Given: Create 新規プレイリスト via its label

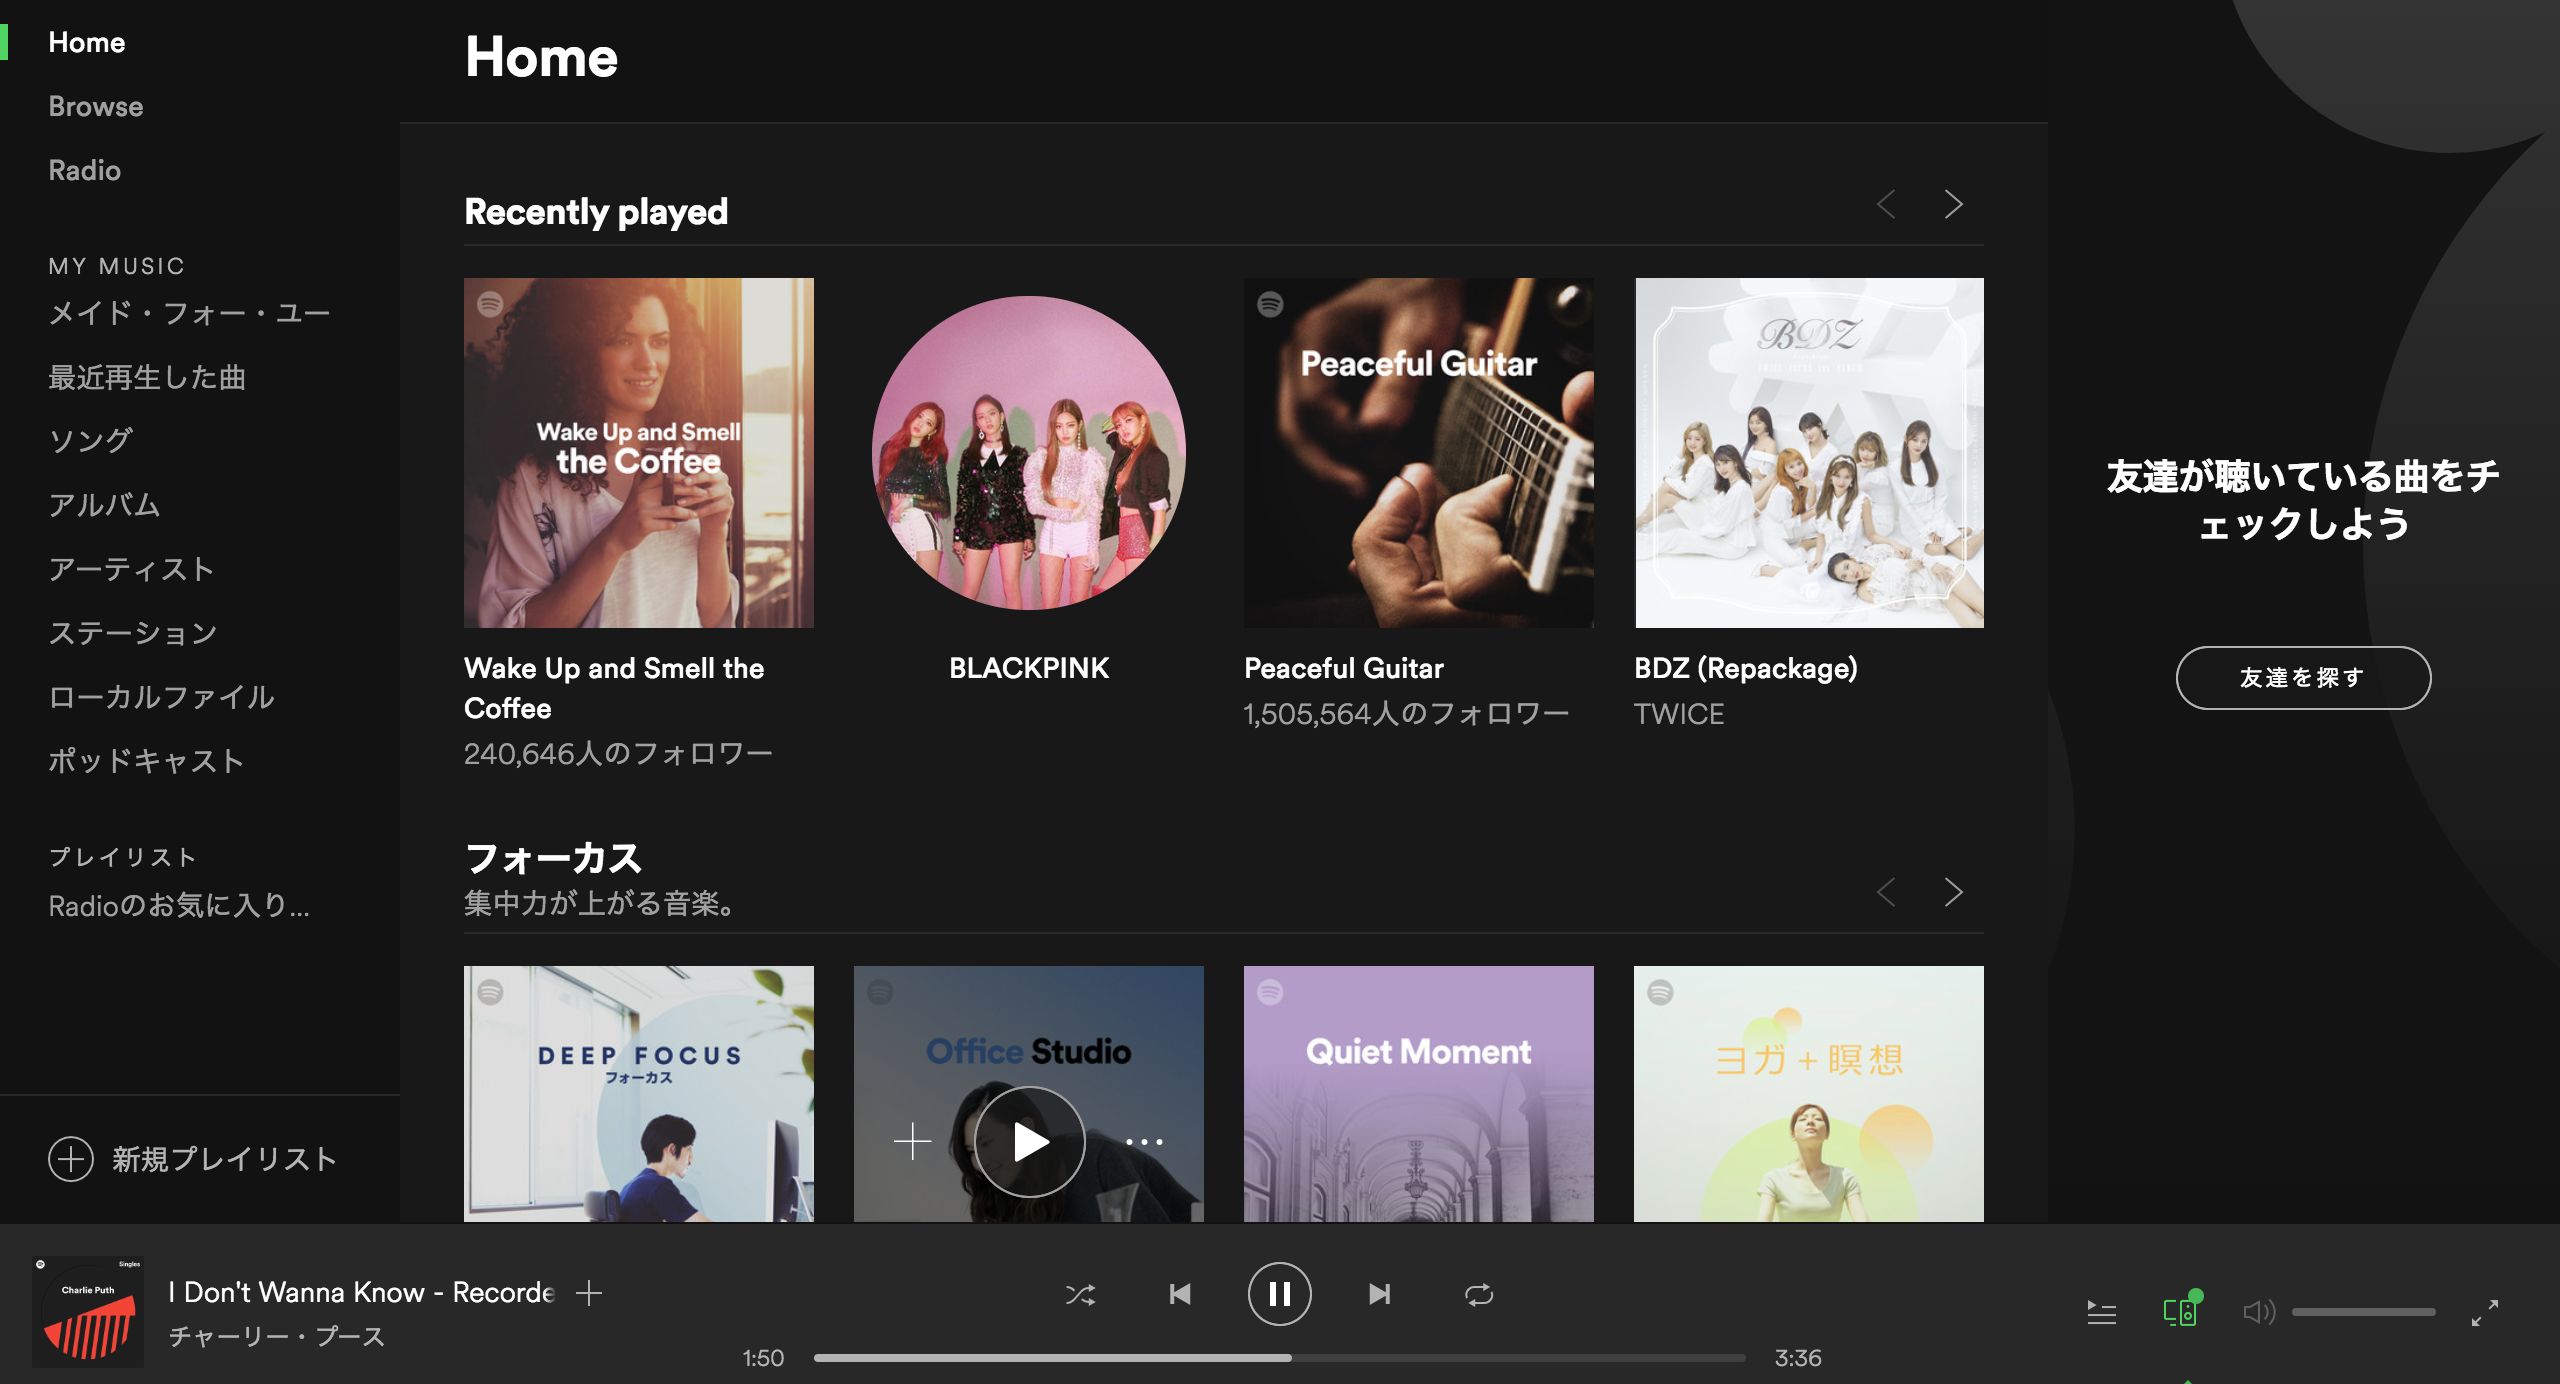Looking at the screenshot, I should 224,1159.
